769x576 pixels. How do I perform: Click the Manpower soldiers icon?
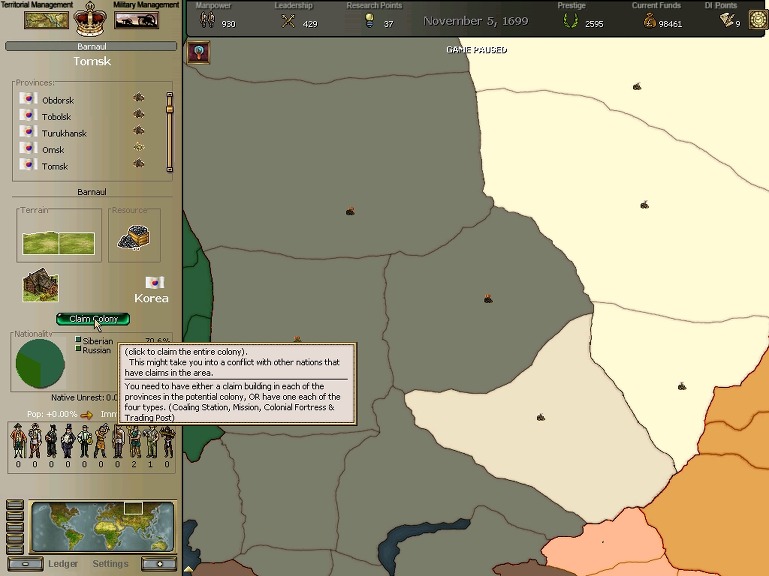point(207,20)
